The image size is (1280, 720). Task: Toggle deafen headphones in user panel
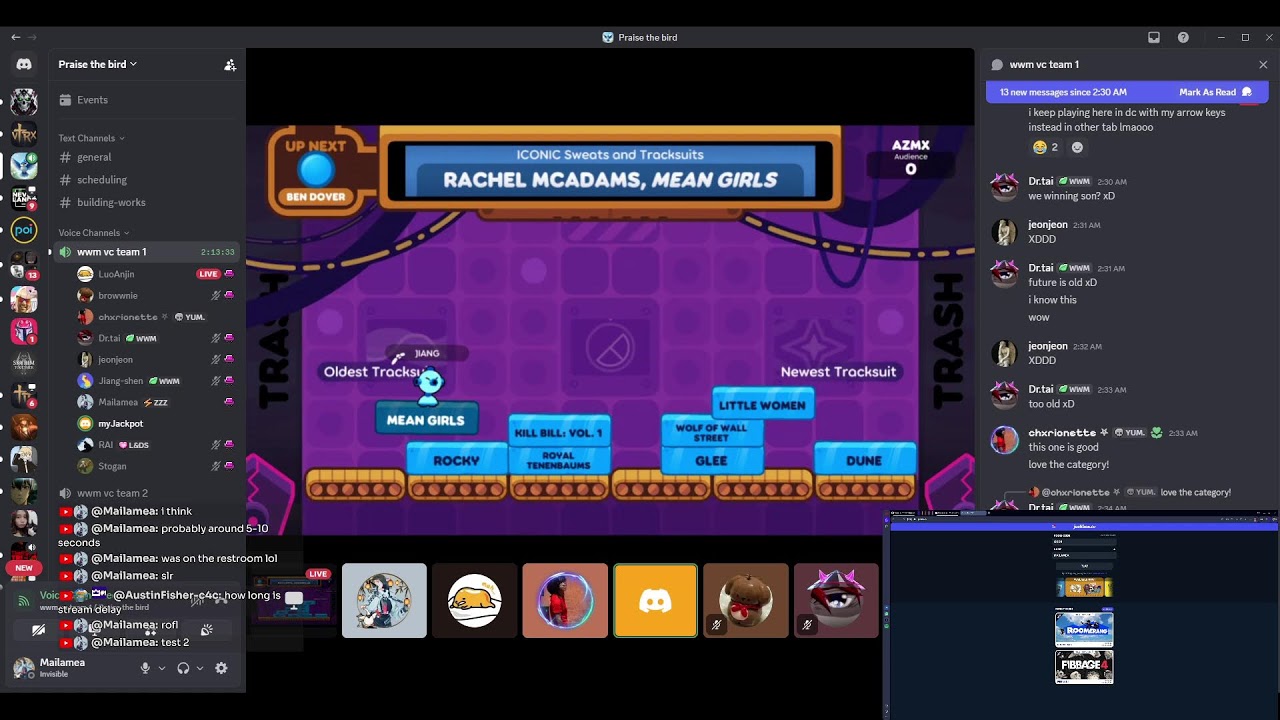[183, 668]
